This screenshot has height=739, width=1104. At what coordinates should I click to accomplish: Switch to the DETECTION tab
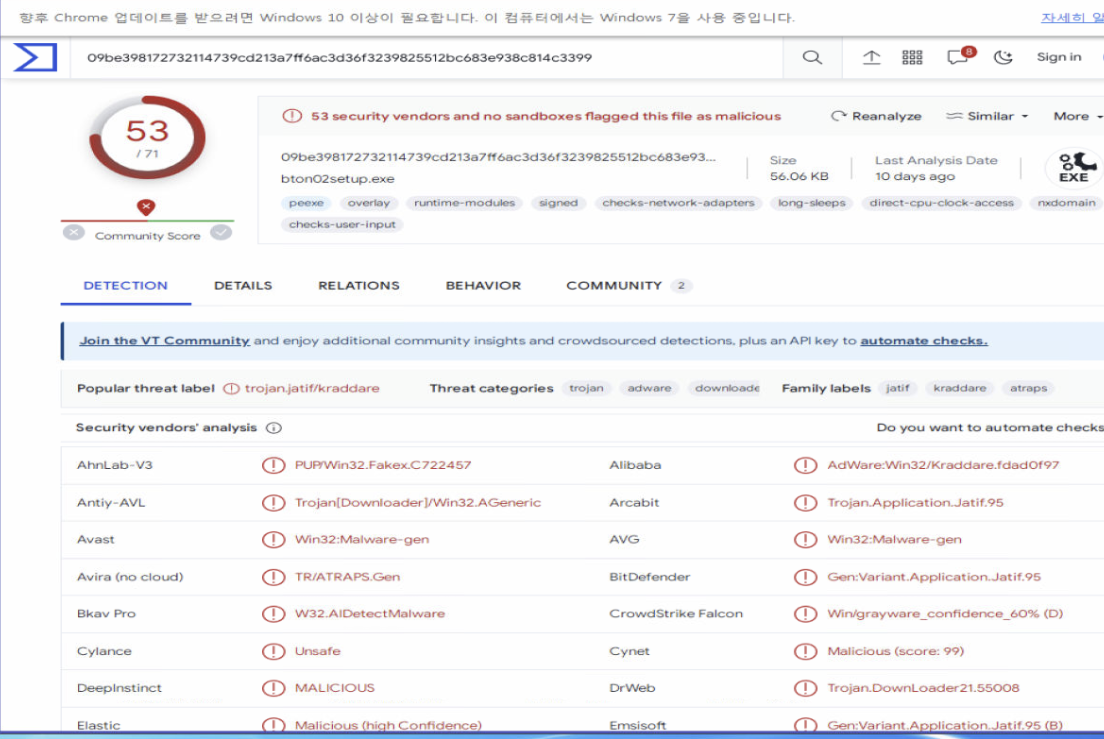[125, 286]
